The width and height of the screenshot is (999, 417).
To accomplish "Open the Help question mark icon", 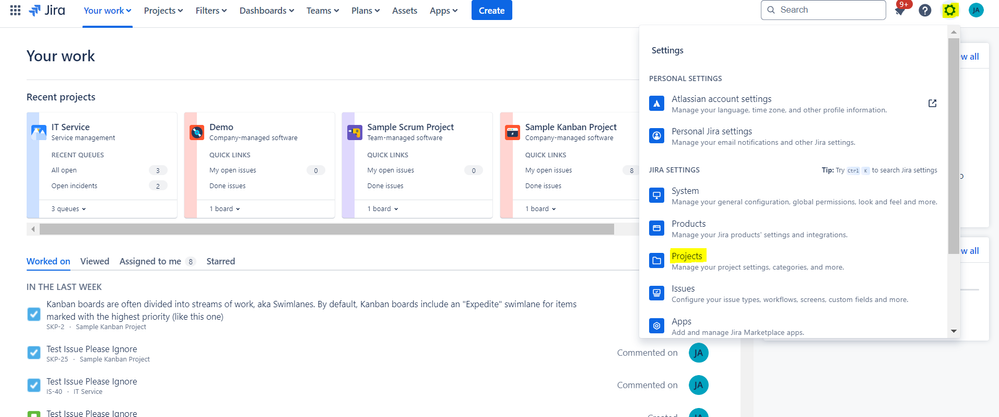I will (x=925, y=10).
